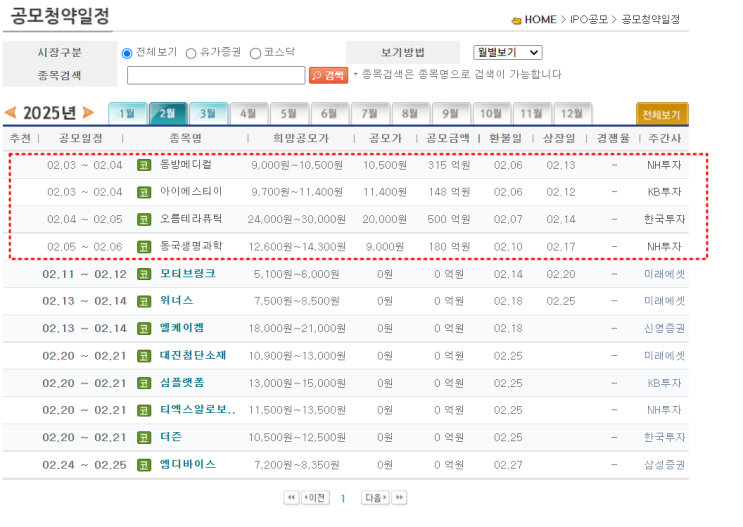This screenshot has width=743, height=527.
Task: Jump to first page with double-left arrow
Action: [x=291, y=498]
